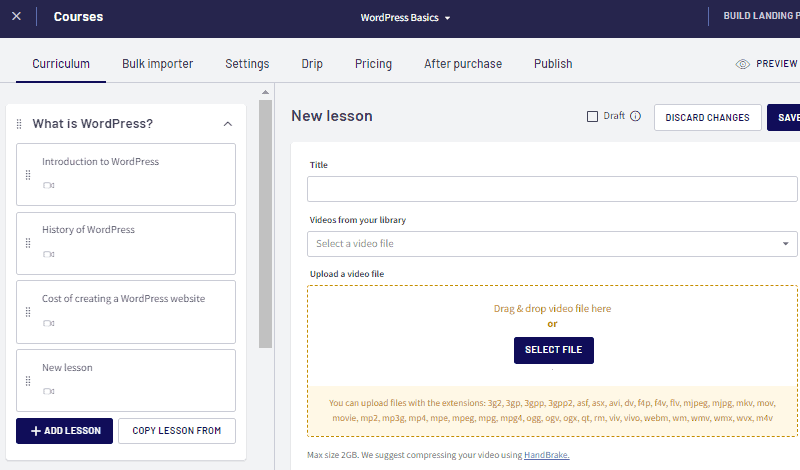Close the Courses editor with the X icon
800x470 pixels.
pos(16,16)
